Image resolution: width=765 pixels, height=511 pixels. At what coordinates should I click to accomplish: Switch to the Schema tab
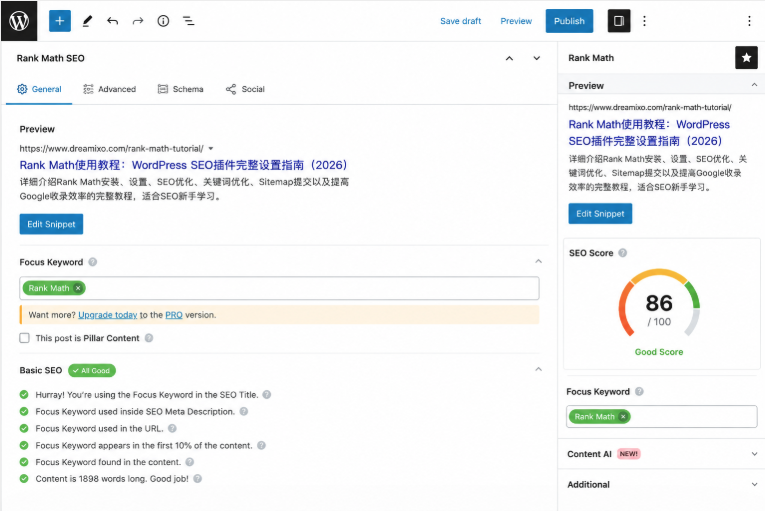181,89
